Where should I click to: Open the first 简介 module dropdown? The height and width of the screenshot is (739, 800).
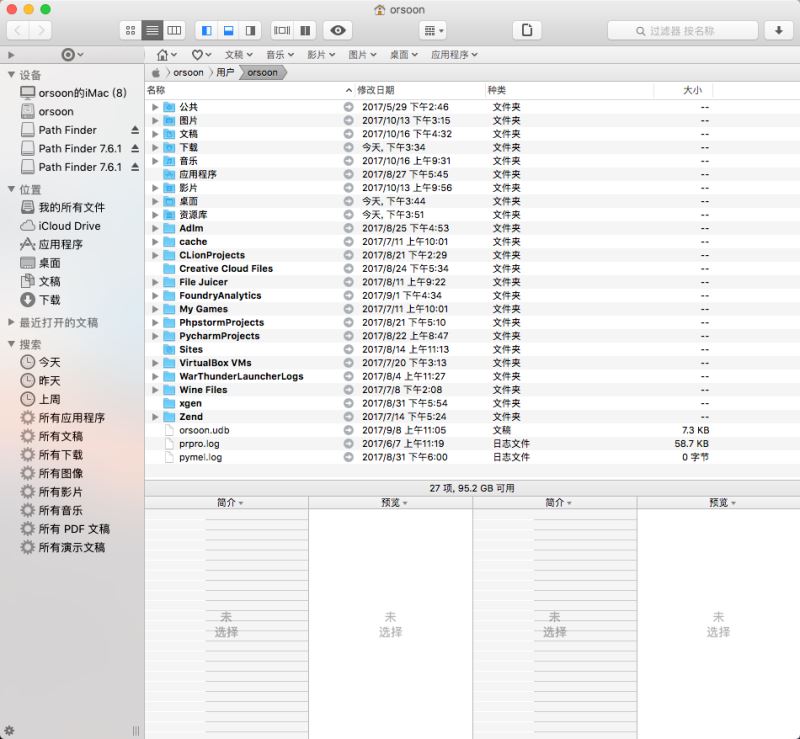tap(230, 503)
